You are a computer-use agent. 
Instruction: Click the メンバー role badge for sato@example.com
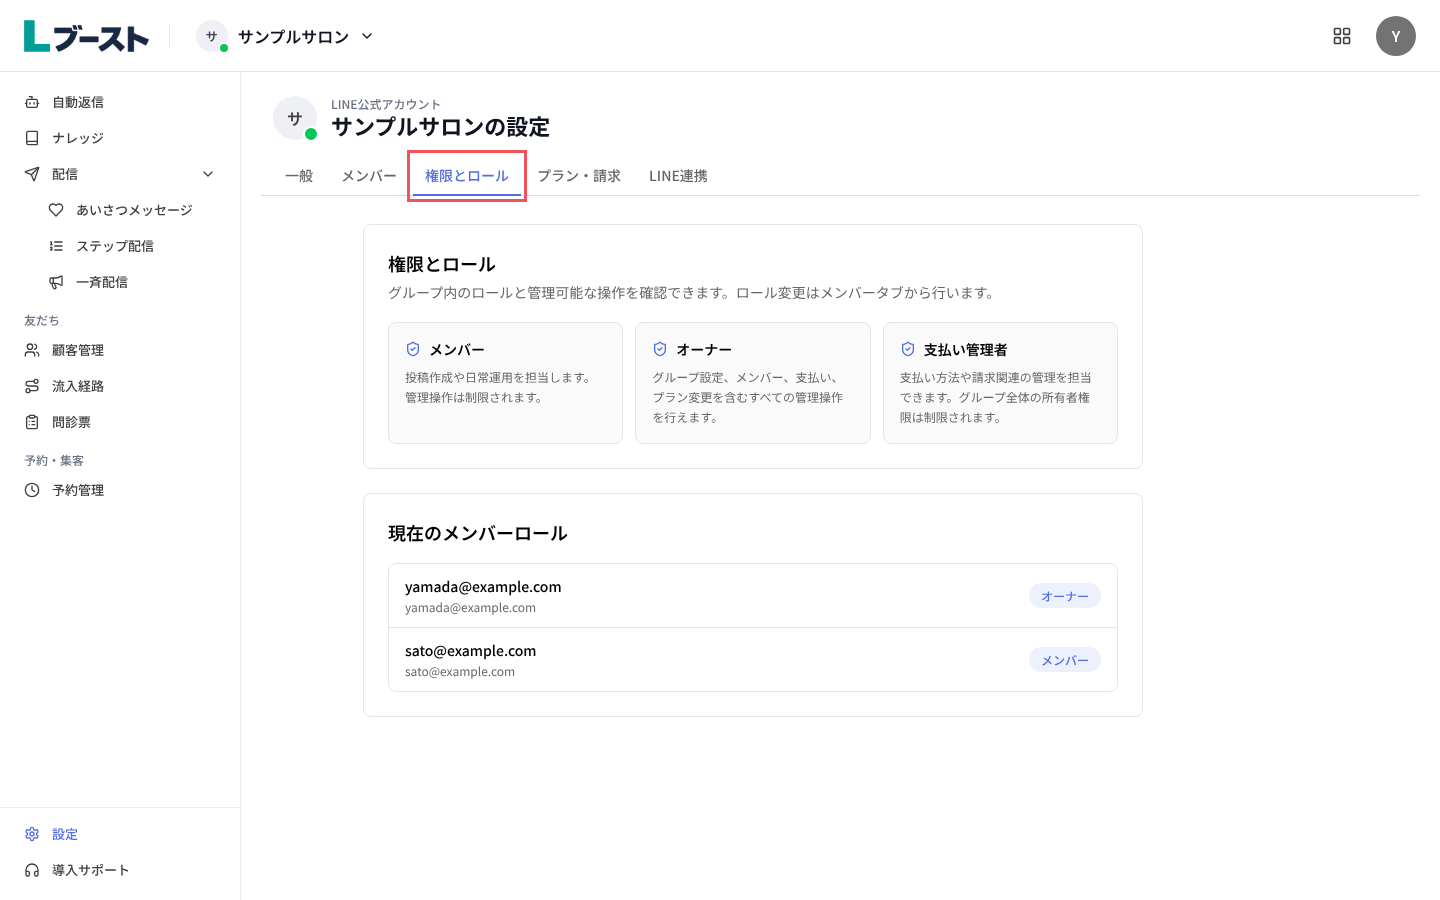click(1065, 660)
